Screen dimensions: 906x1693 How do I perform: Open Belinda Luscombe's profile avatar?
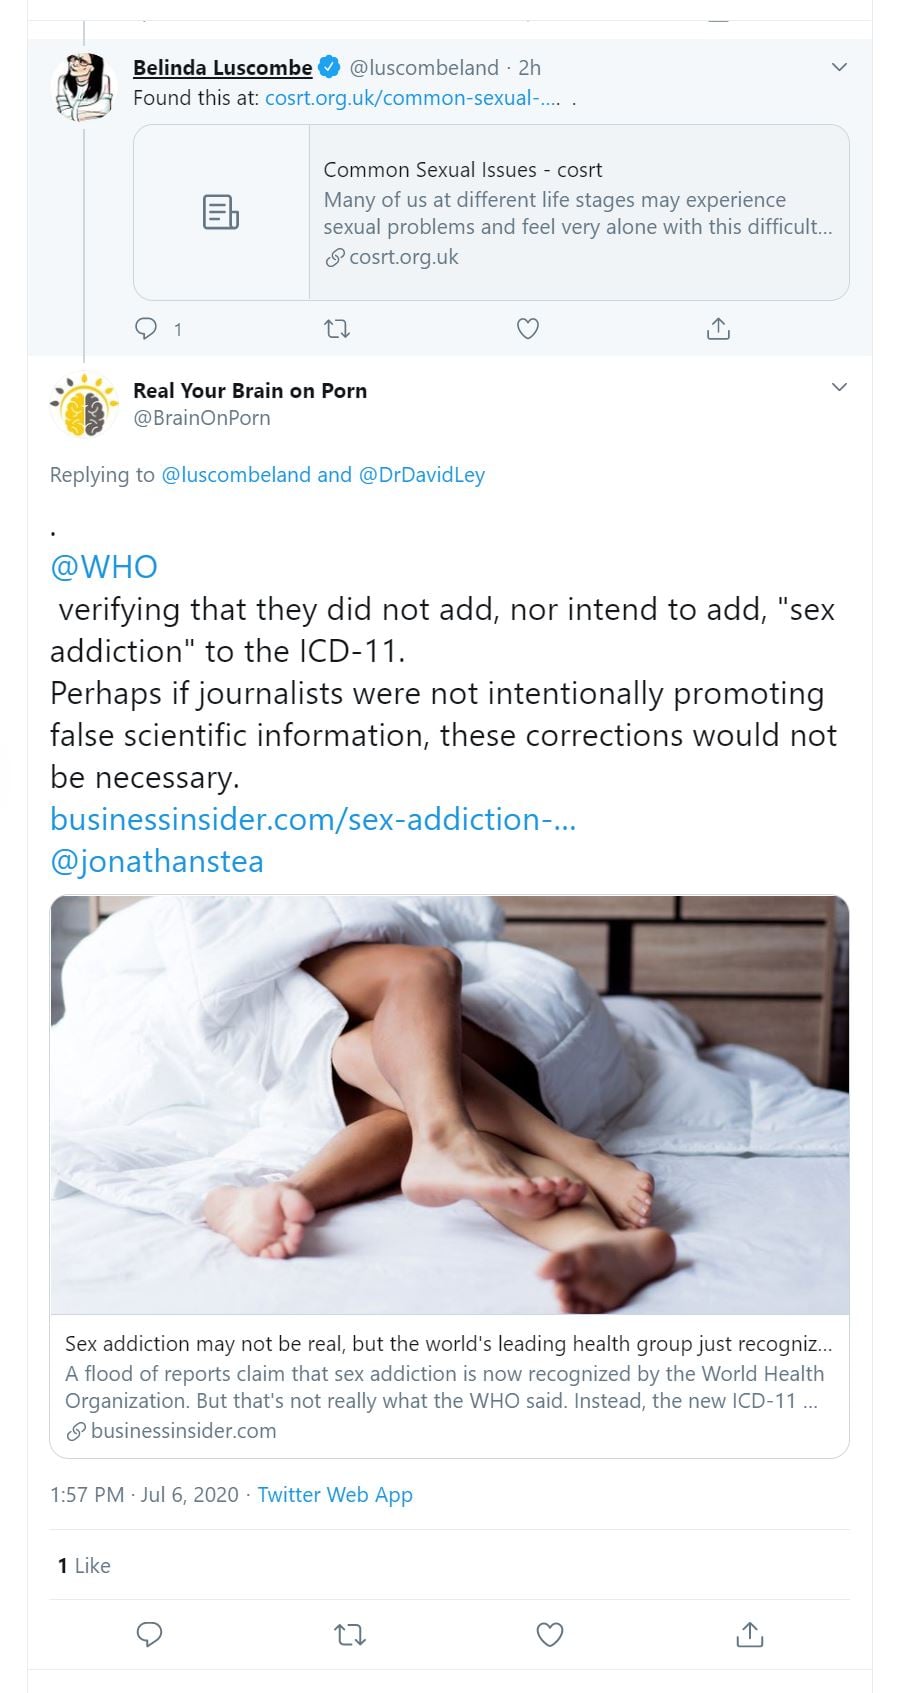(84, 88)
